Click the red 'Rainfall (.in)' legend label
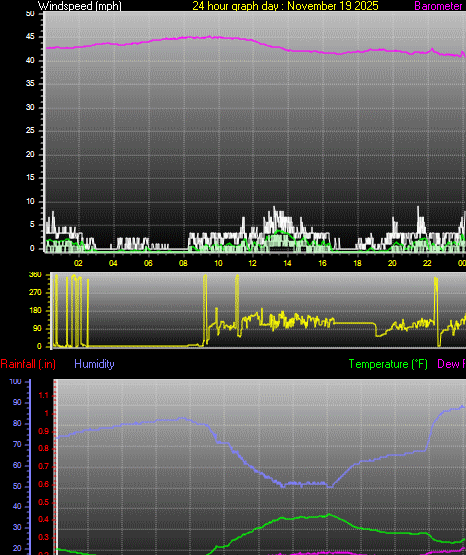The width and height of the screenshot is (466, 555). pyautogui.click(x=28, y=364)
